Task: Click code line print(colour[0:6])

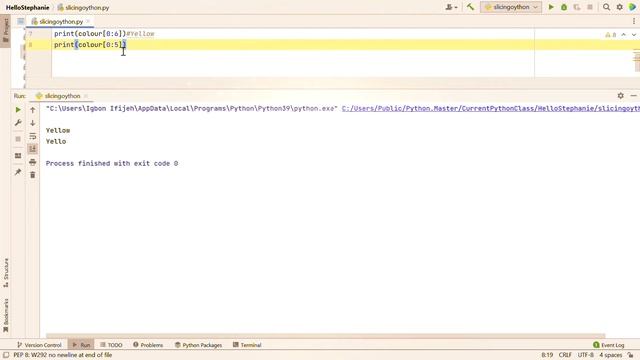Action: coord(90,33)
